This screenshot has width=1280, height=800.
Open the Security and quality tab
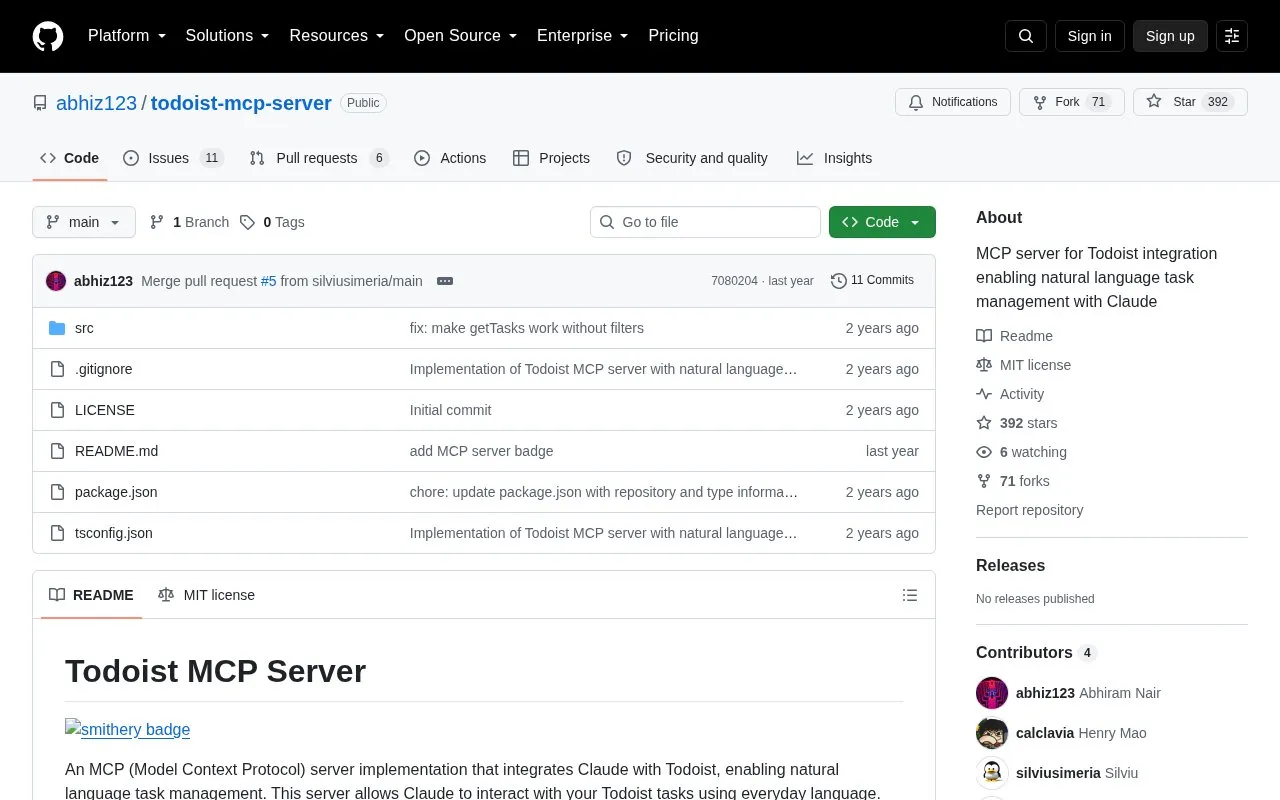pos(692,158)
